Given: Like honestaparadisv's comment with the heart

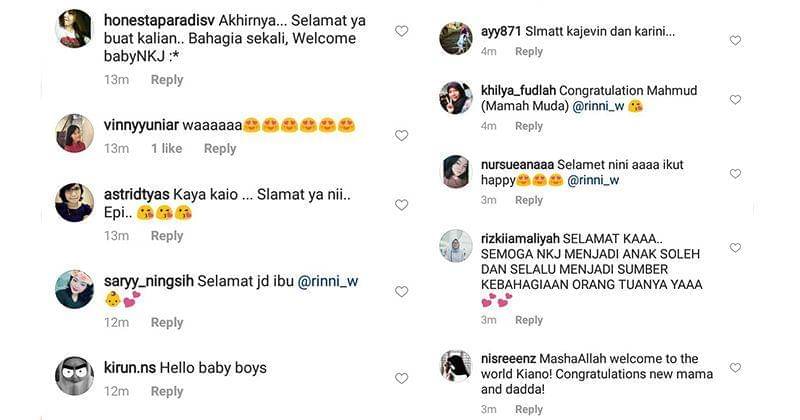Looking at the screenshot, I should 401,31.
